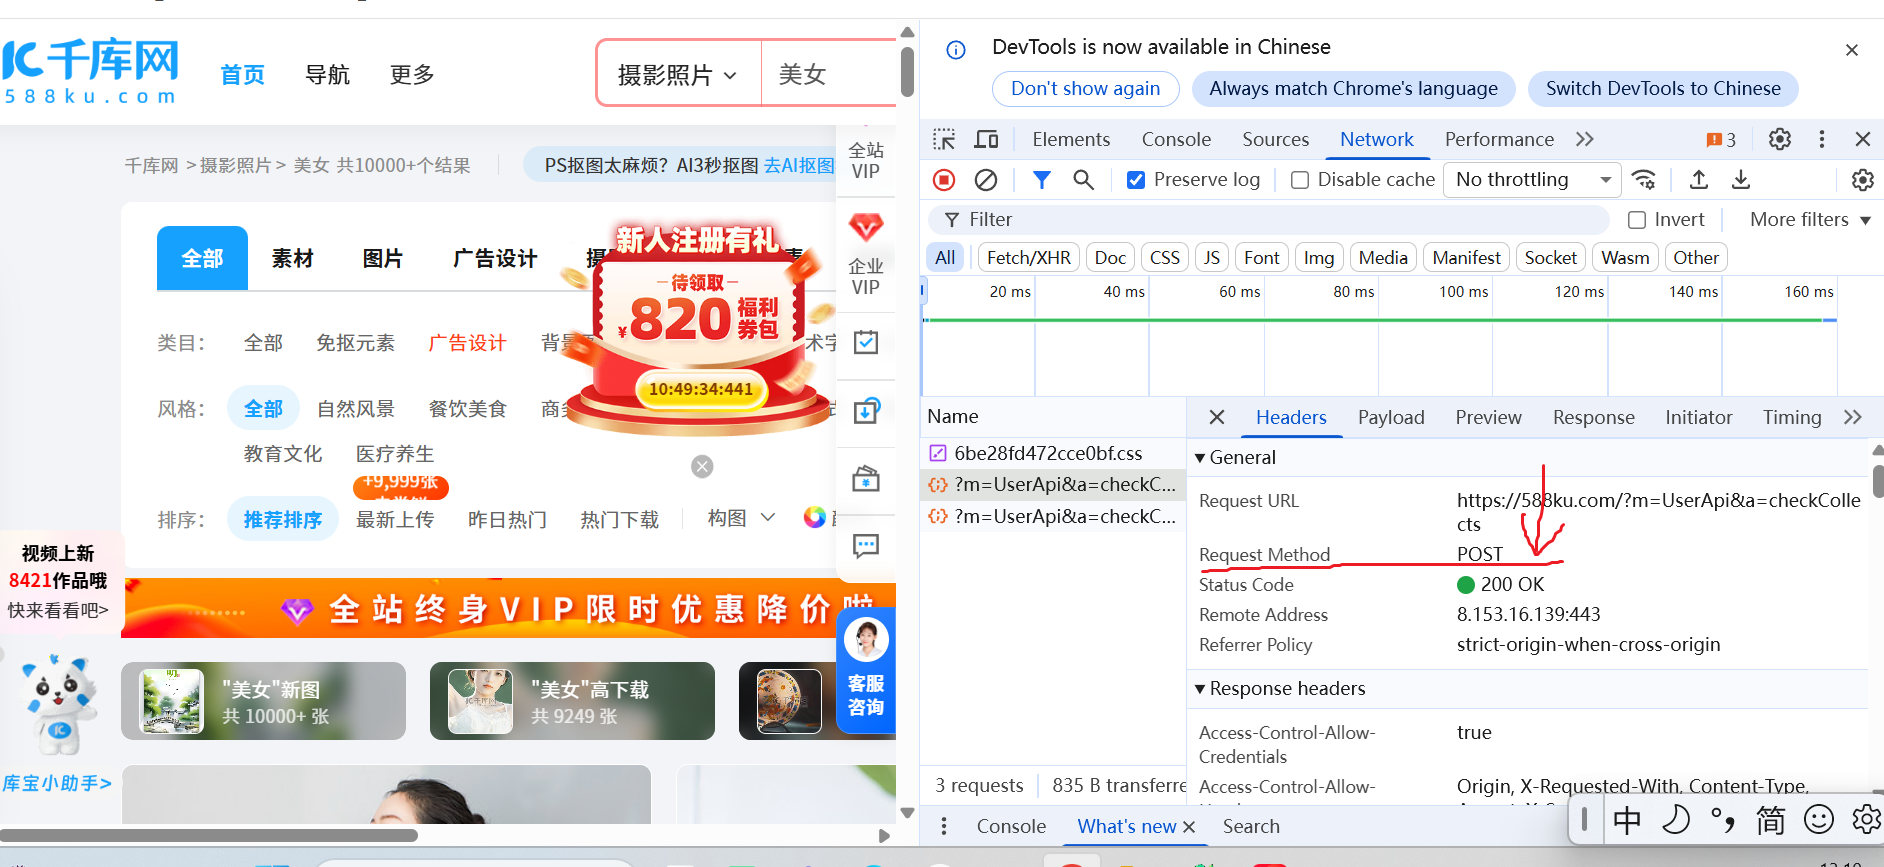Screen dimensions: 1884x867
Task: Switch to the Console panel tab
Action: pyautogui.click(x=1176, y=140)
